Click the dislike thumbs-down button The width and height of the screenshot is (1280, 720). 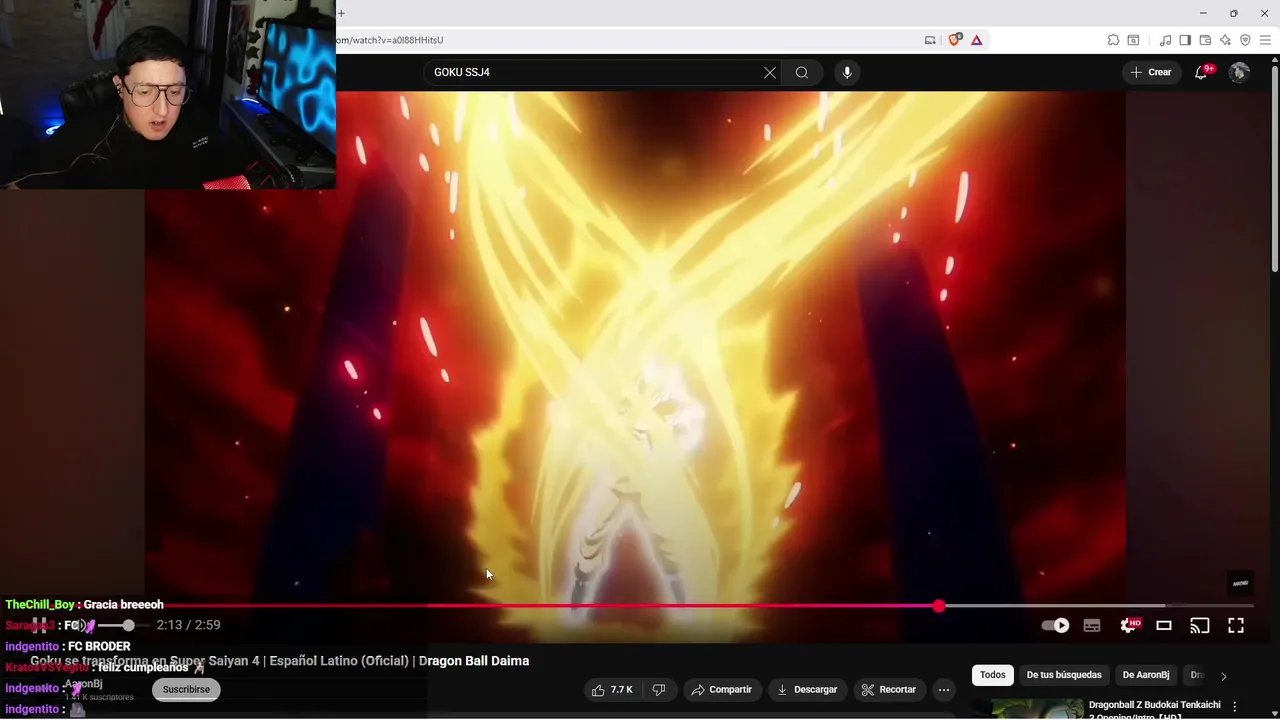point(659,690)
